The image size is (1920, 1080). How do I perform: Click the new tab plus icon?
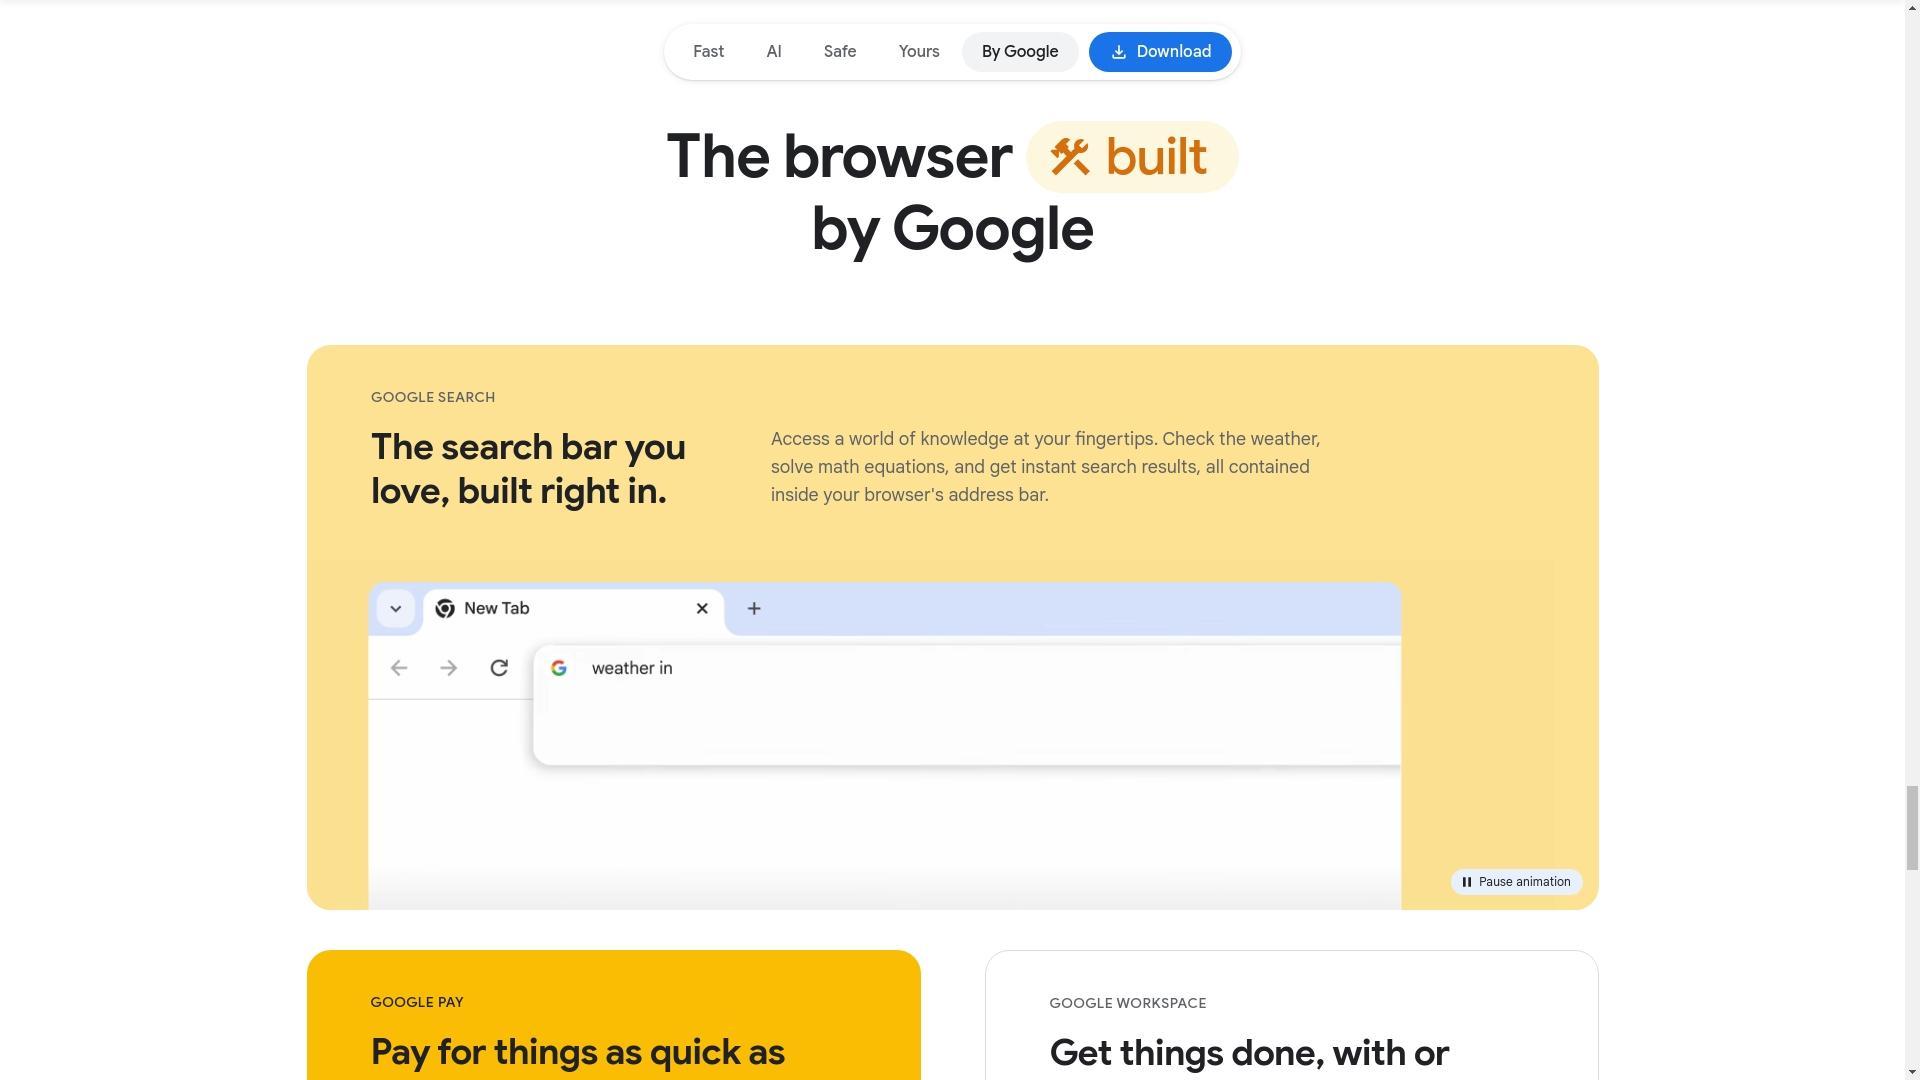click(x=753, y=608)
